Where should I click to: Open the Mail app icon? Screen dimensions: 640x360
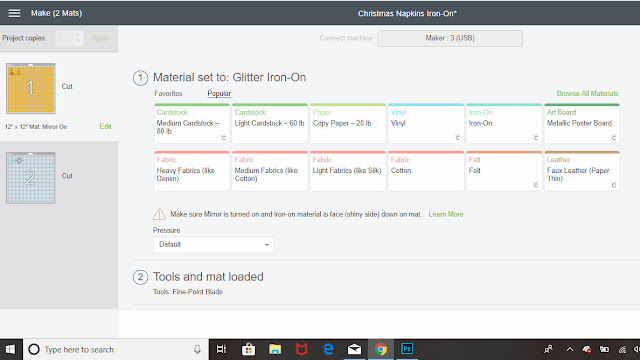[x=354, y=349]
